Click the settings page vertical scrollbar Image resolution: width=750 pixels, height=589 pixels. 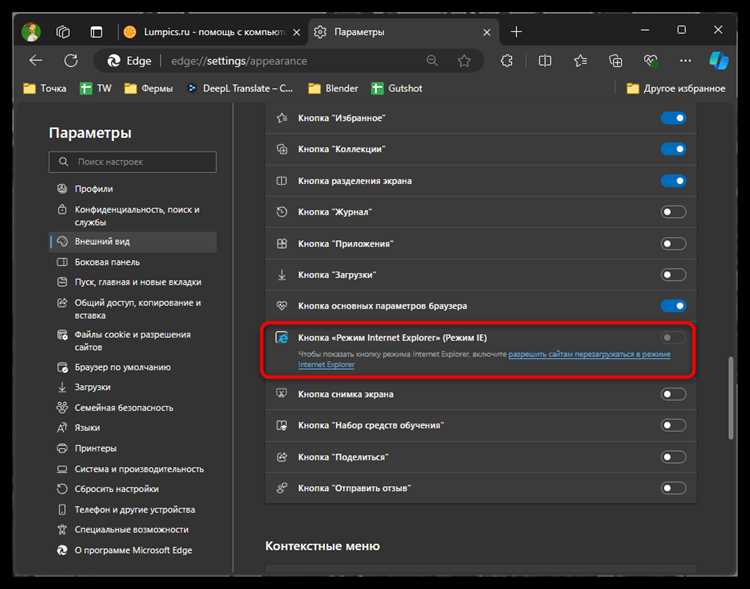[730, 397]
